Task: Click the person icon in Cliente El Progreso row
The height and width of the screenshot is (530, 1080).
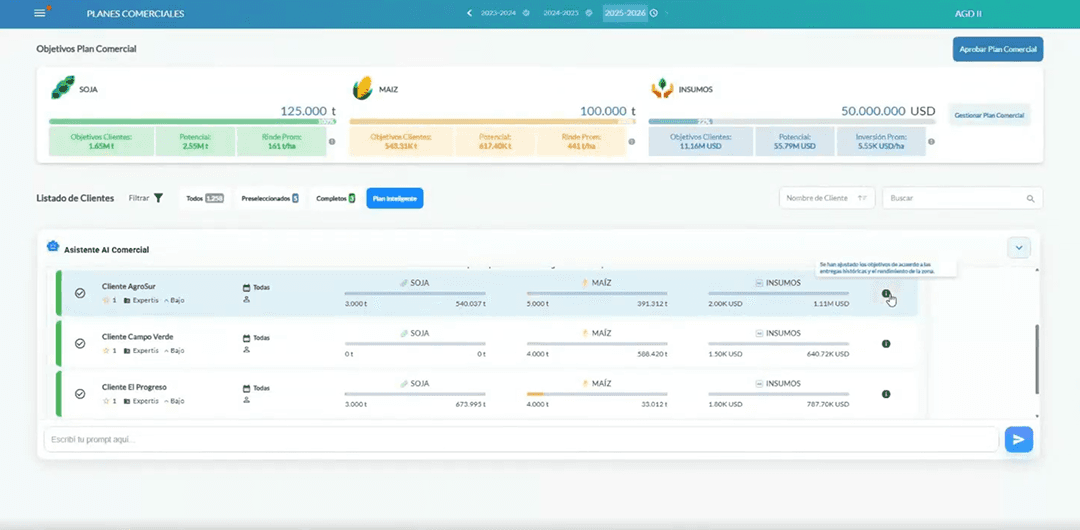Action: (x=247, y=400)
